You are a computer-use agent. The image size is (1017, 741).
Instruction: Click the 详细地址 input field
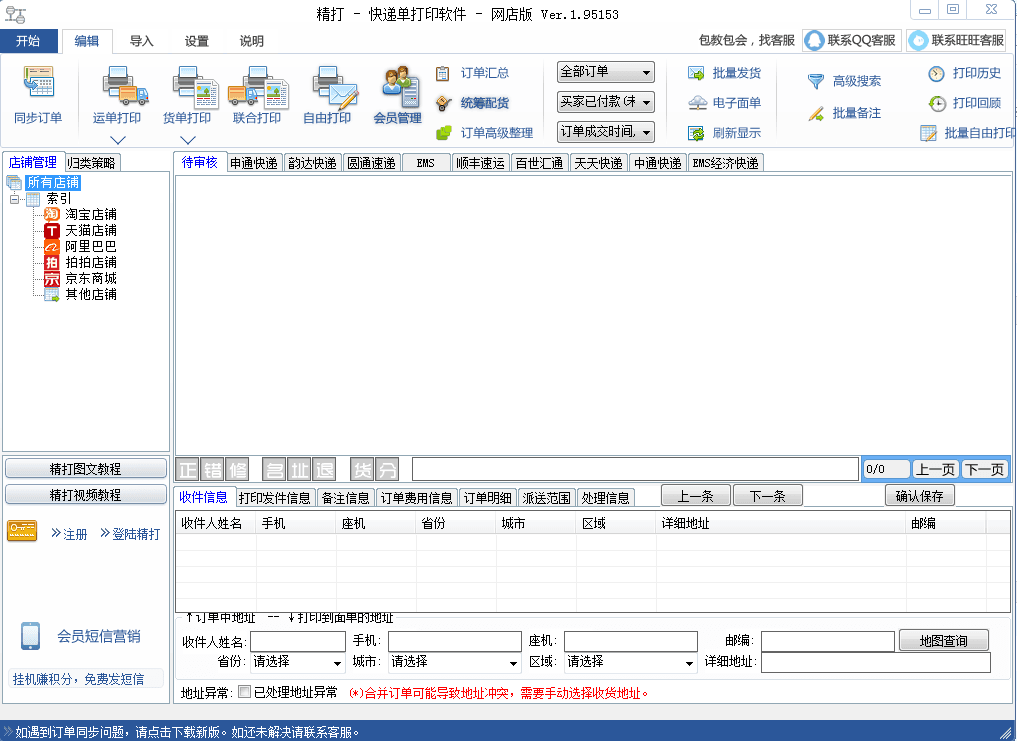pyautogui.click(x=876, y=662)
